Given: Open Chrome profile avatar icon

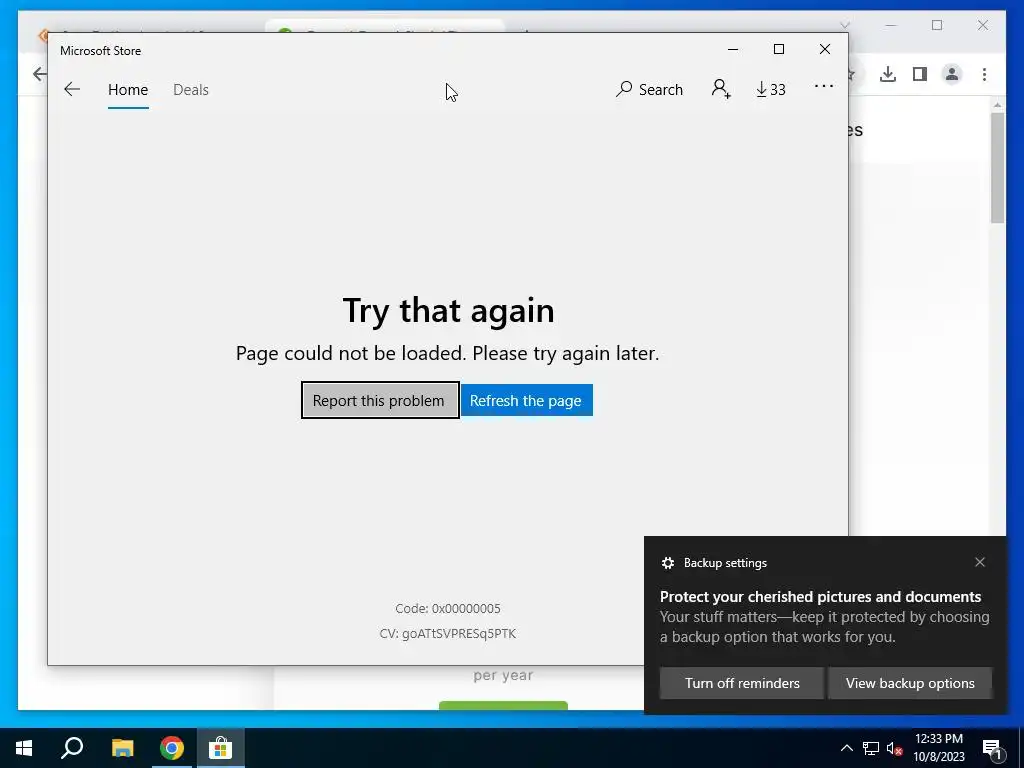Looking at the screenshot, I should [952, 74].
